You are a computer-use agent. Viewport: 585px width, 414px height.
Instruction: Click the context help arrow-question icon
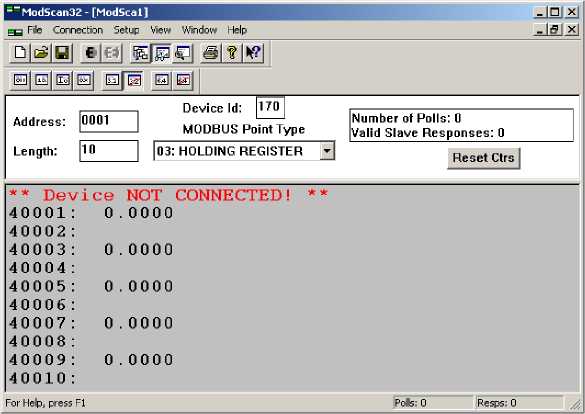253,53
